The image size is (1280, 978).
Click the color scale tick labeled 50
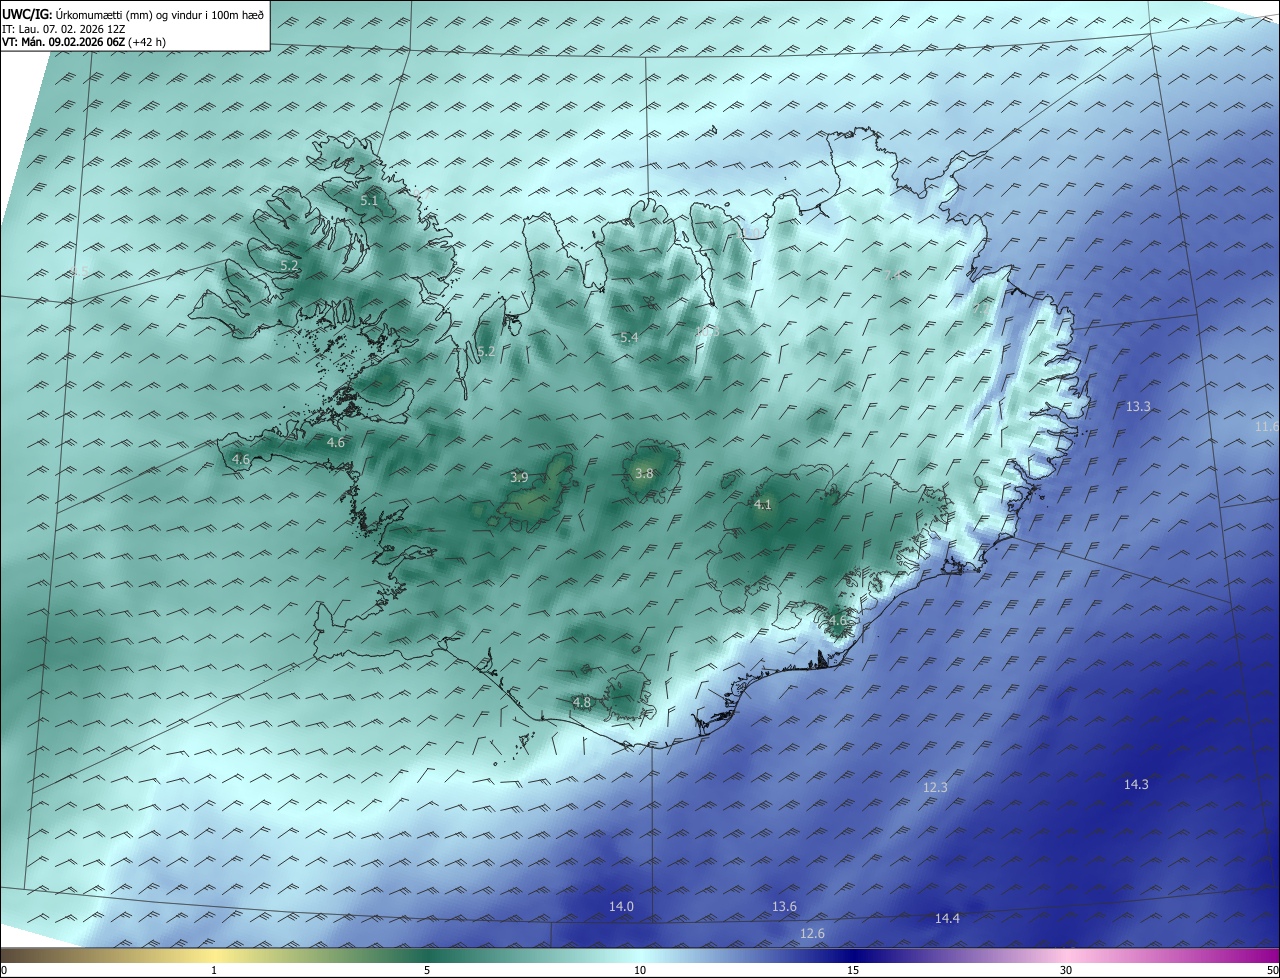point(1272,970)
